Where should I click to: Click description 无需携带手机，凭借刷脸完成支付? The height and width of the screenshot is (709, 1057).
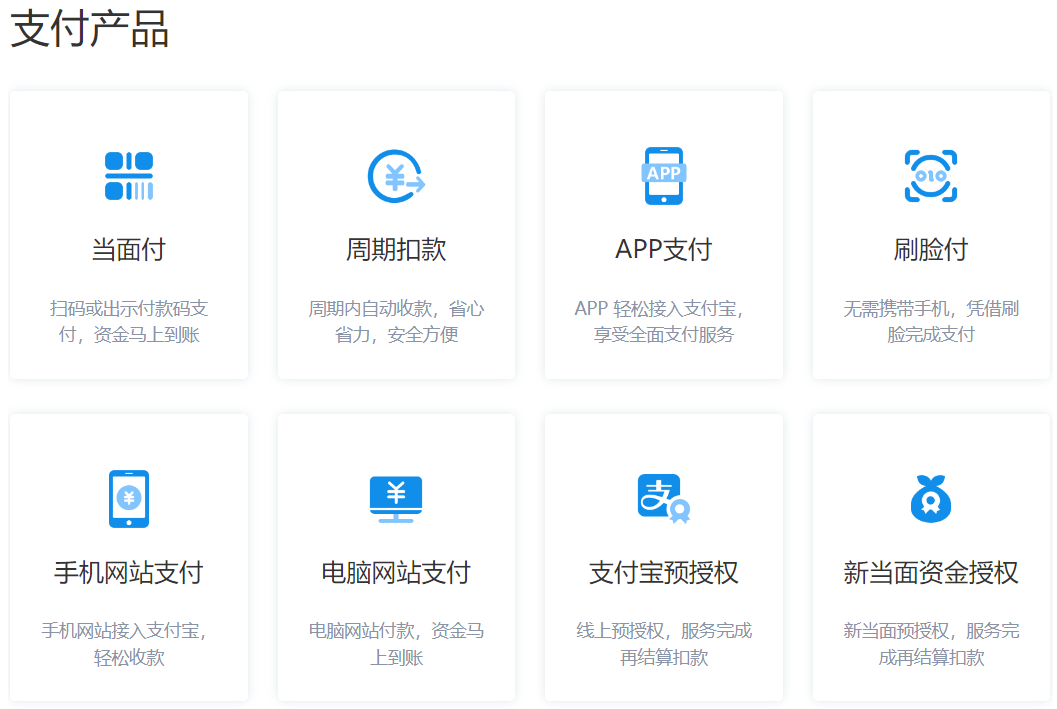pos(931,321)
